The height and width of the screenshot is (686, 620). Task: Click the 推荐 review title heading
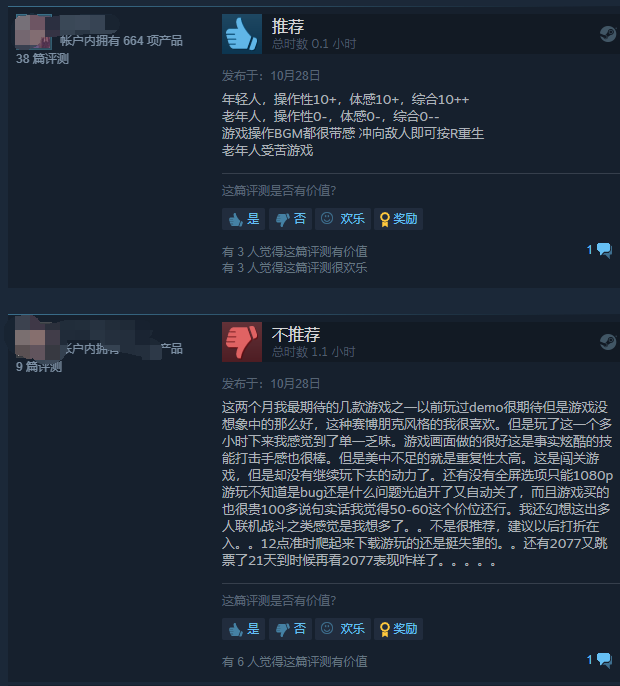pyautogui.click(x=287, y=27)
